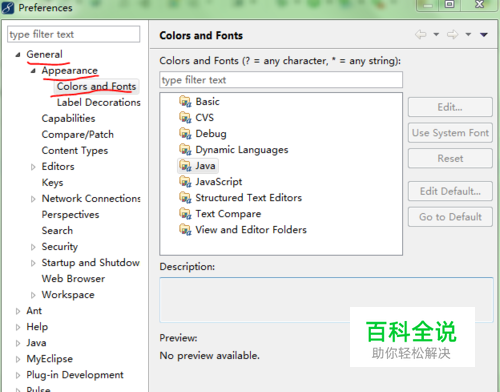500x392 pixels.
Task: Expand the top-level Java preferences node
Action: (18, 343)
